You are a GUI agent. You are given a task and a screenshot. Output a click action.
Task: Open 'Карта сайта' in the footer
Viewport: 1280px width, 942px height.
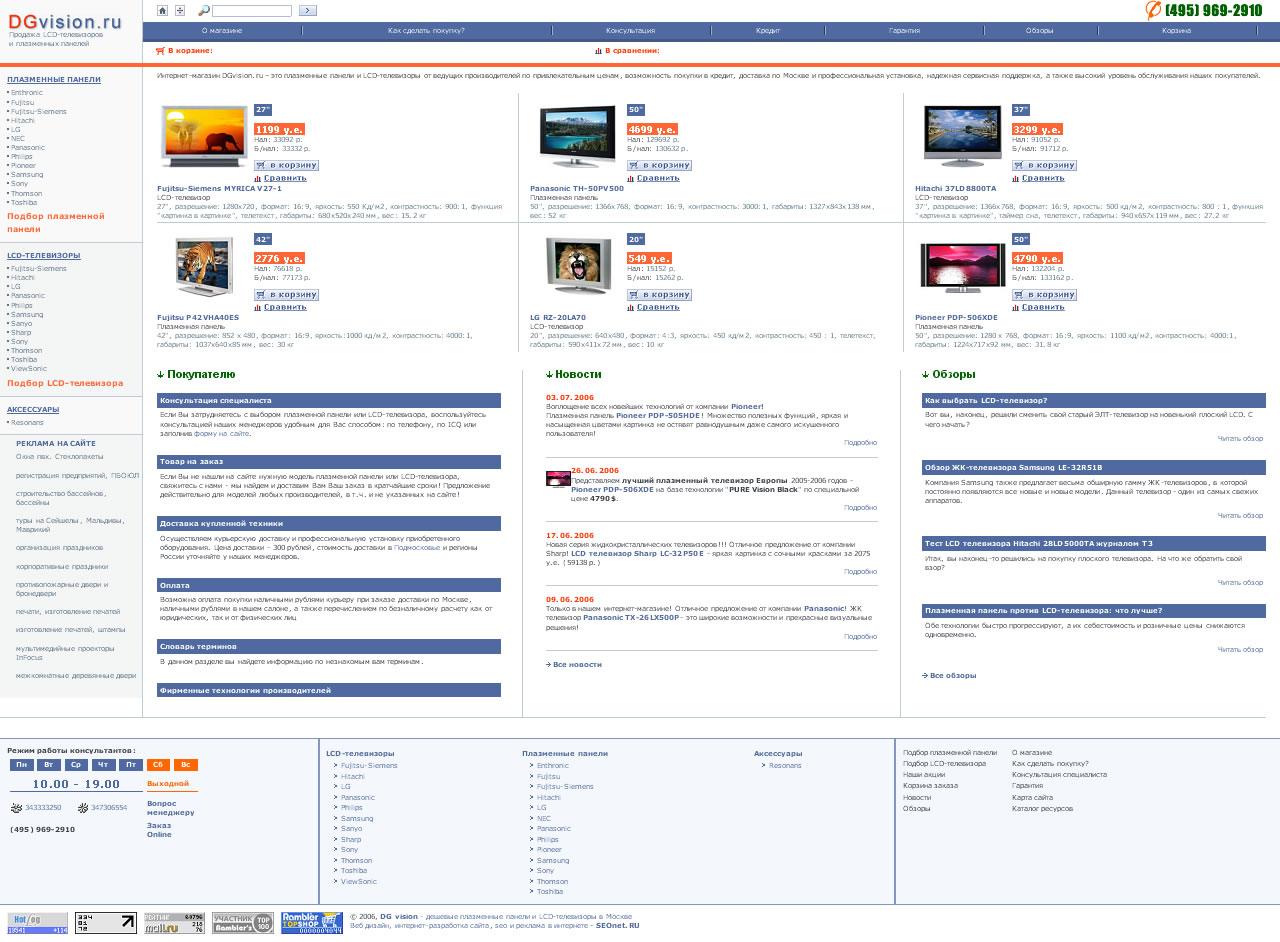(x=1032, y=798)
